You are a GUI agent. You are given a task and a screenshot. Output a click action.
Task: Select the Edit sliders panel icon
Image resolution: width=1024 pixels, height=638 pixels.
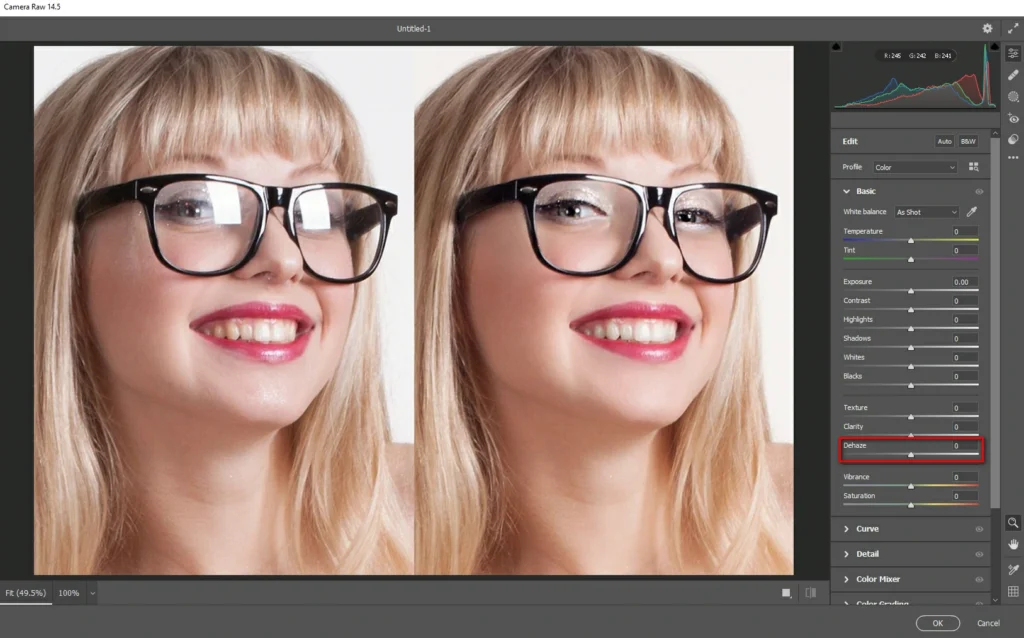[1013, 54]
